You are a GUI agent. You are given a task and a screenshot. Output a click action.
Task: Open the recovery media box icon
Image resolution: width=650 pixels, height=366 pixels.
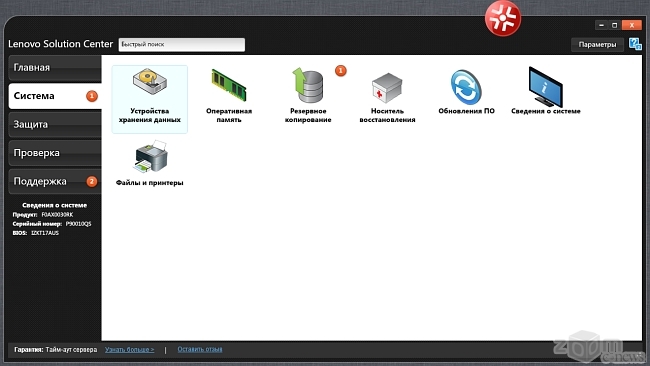387,88
